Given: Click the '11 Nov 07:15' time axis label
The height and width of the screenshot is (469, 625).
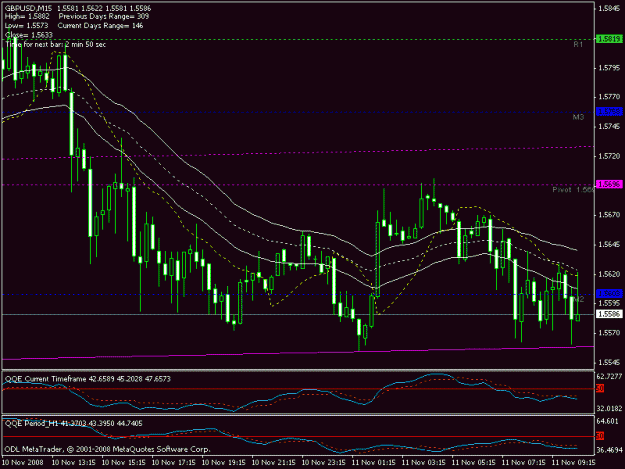Looking at the screenshot, I should click(524, 463).
